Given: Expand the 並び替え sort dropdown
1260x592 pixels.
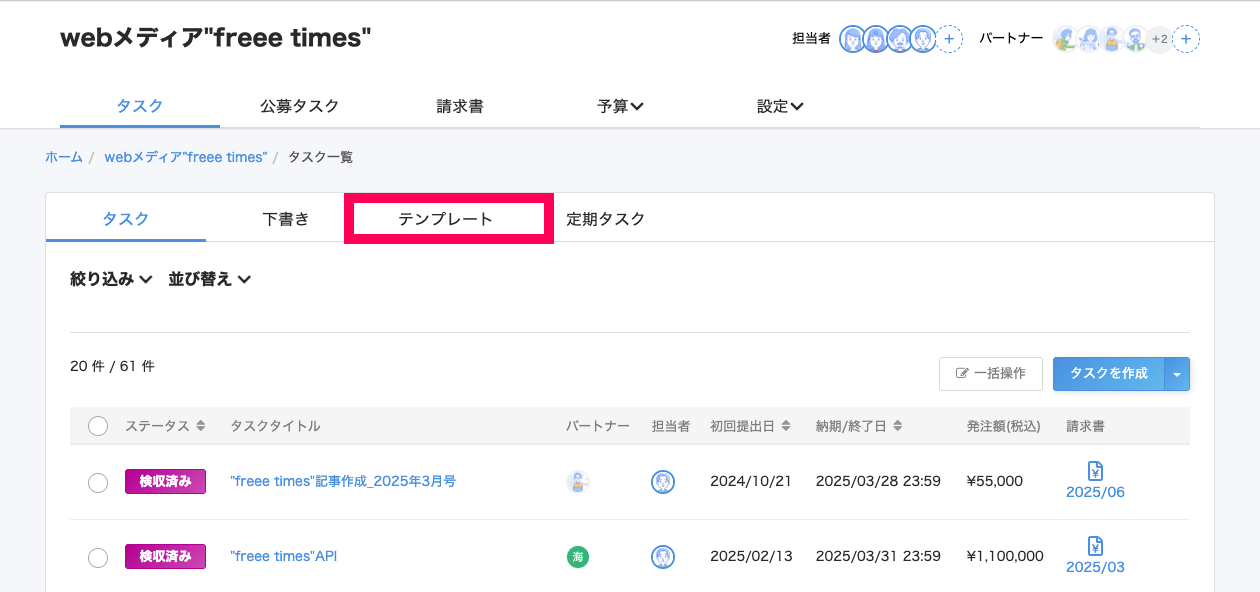Looking at the screenshot, I should tap(209, 279).
